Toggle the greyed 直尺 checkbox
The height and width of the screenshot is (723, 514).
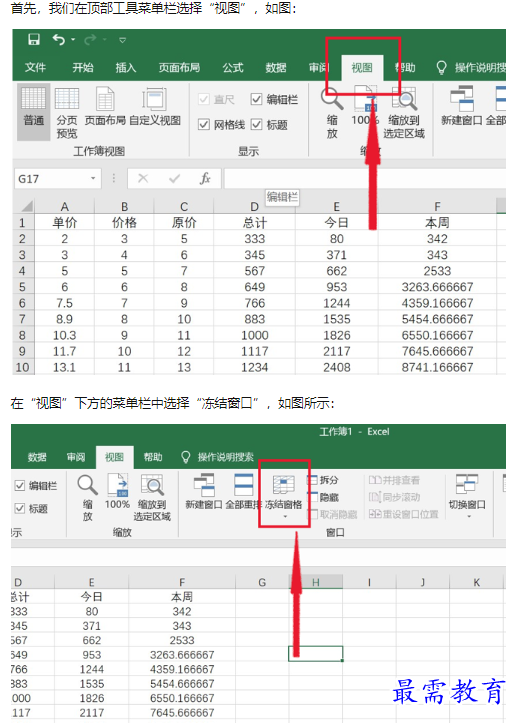pos(204,99)
